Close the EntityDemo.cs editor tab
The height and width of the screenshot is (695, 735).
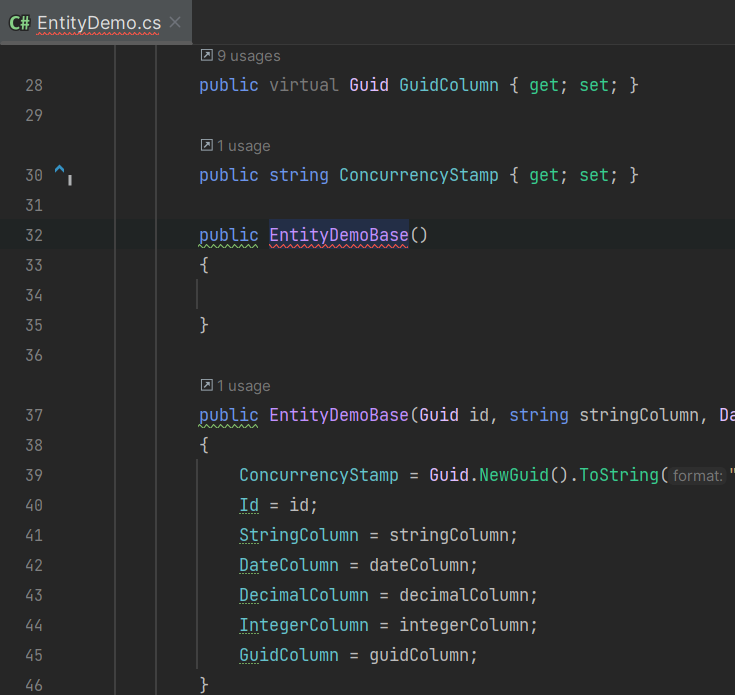175,22
